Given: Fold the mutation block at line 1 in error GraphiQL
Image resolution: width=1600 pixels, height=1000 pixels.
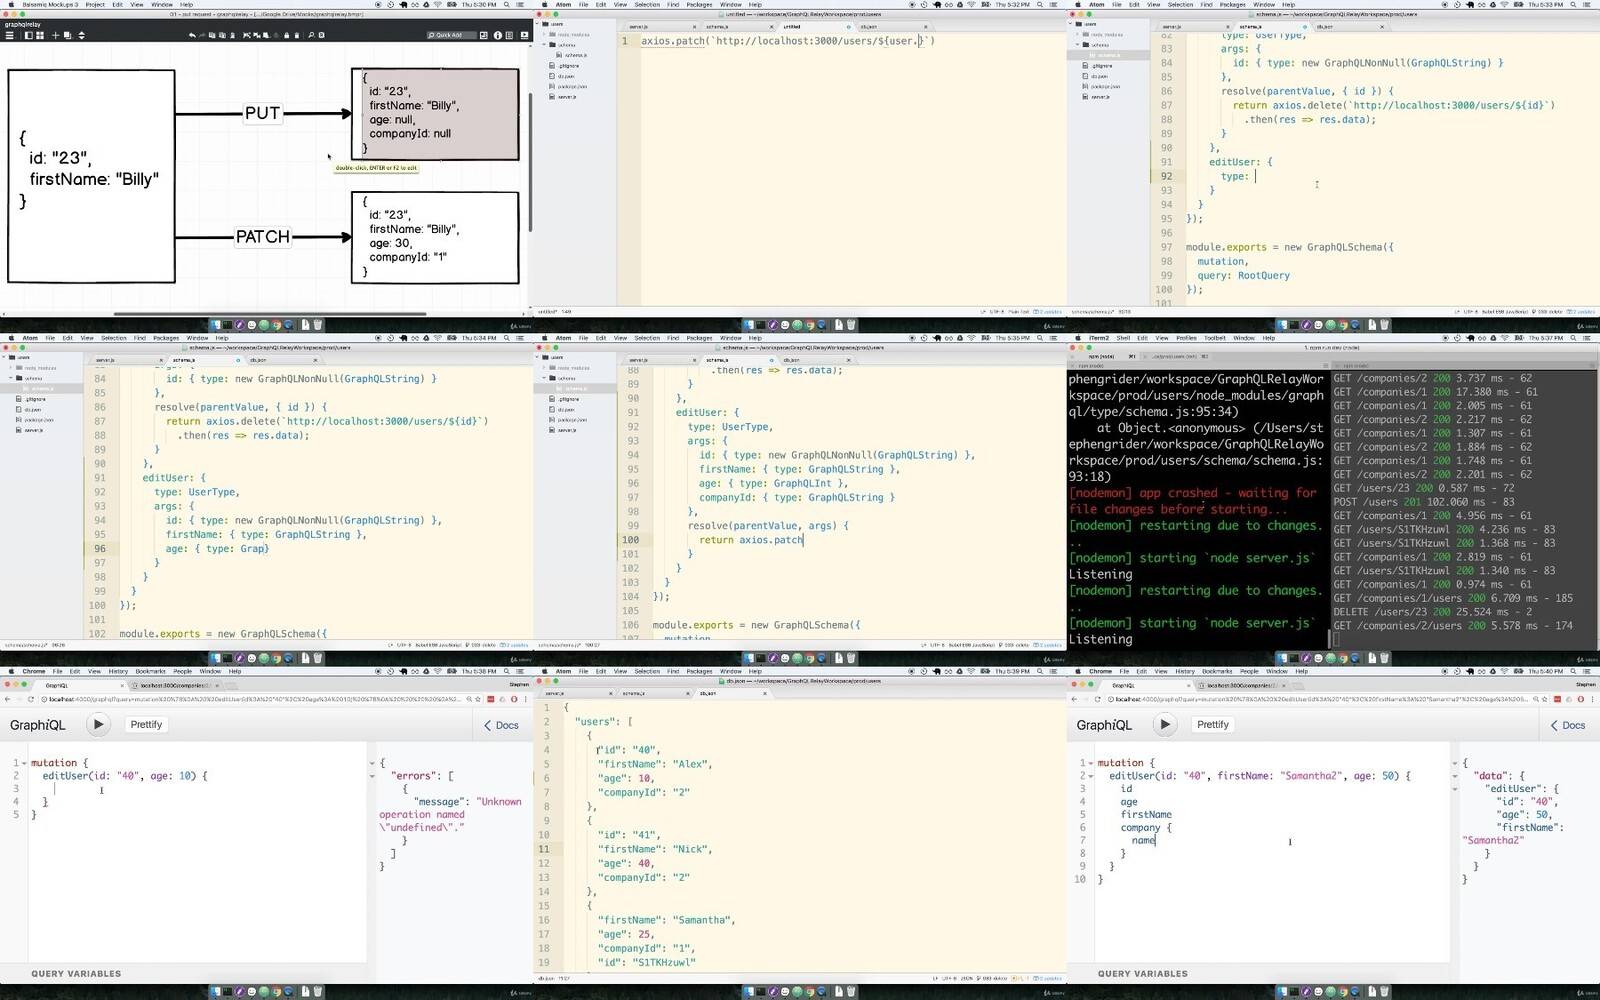Looking at the screenshot, I should point(24,763).
